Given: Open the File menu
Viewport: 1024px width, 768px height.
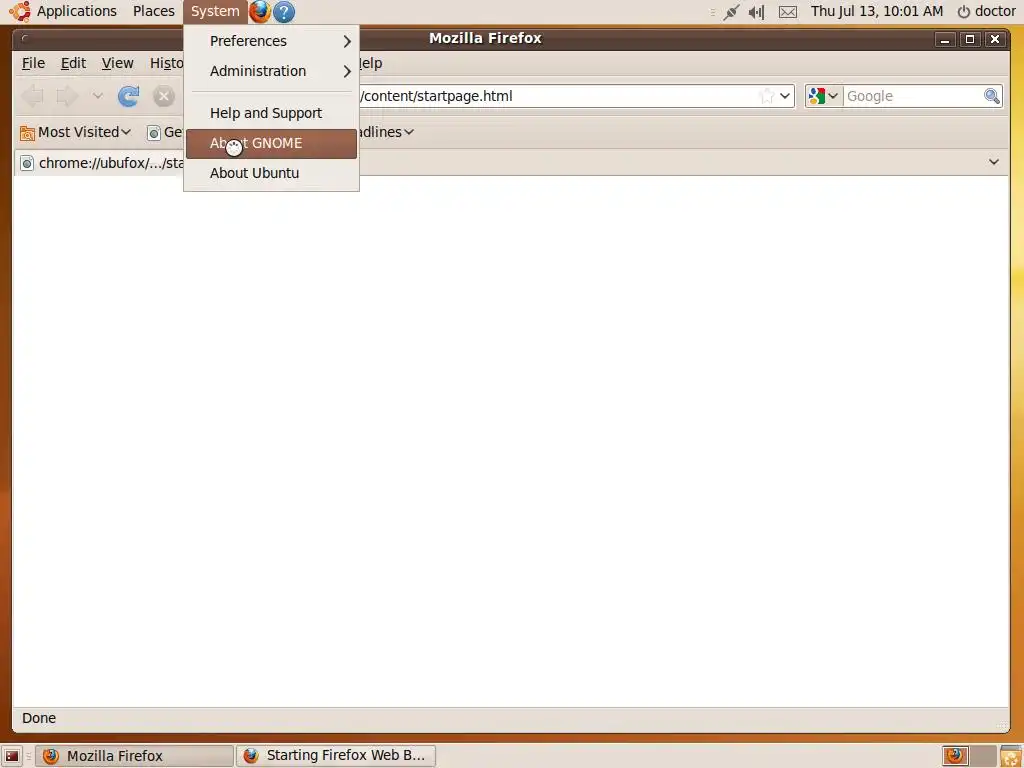Looking at the screenshot, I should pyautogui.click(x=33, y=63).
